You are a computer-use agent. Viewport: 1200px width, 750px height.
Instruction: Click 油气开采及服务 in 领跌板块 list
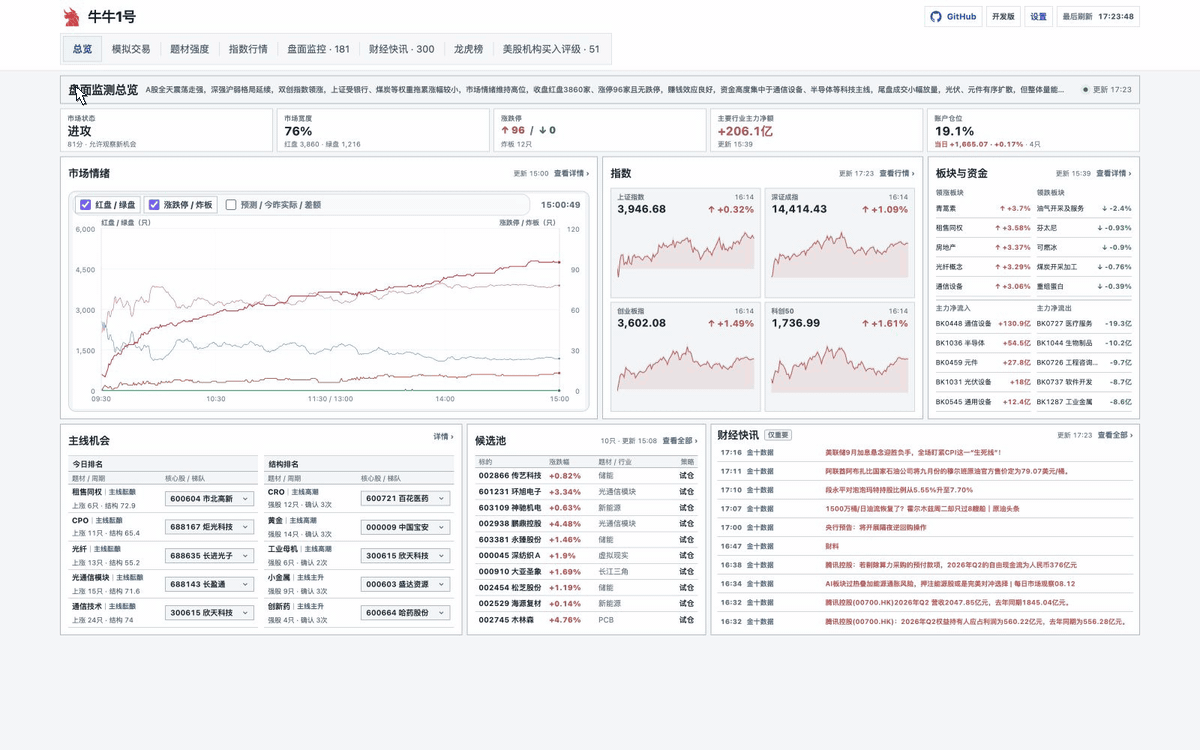pyautogui.click(x=1059, y=209)
